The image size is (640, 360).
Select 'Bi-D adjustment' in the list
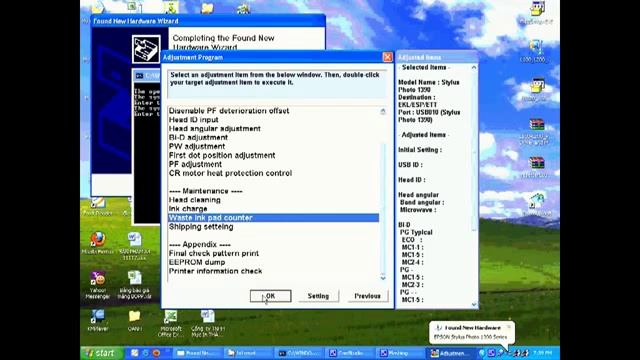coord(198,138)
